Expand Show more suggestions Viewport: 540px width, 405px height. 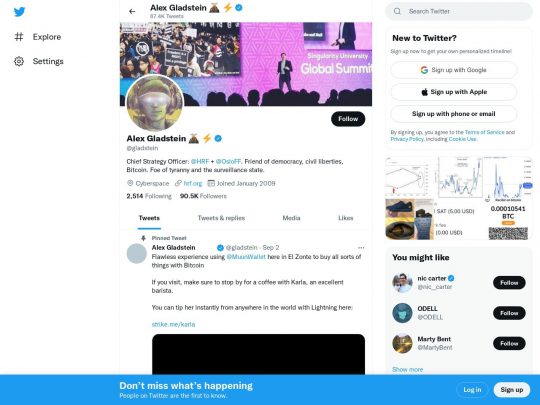click(x=407, y=369)
